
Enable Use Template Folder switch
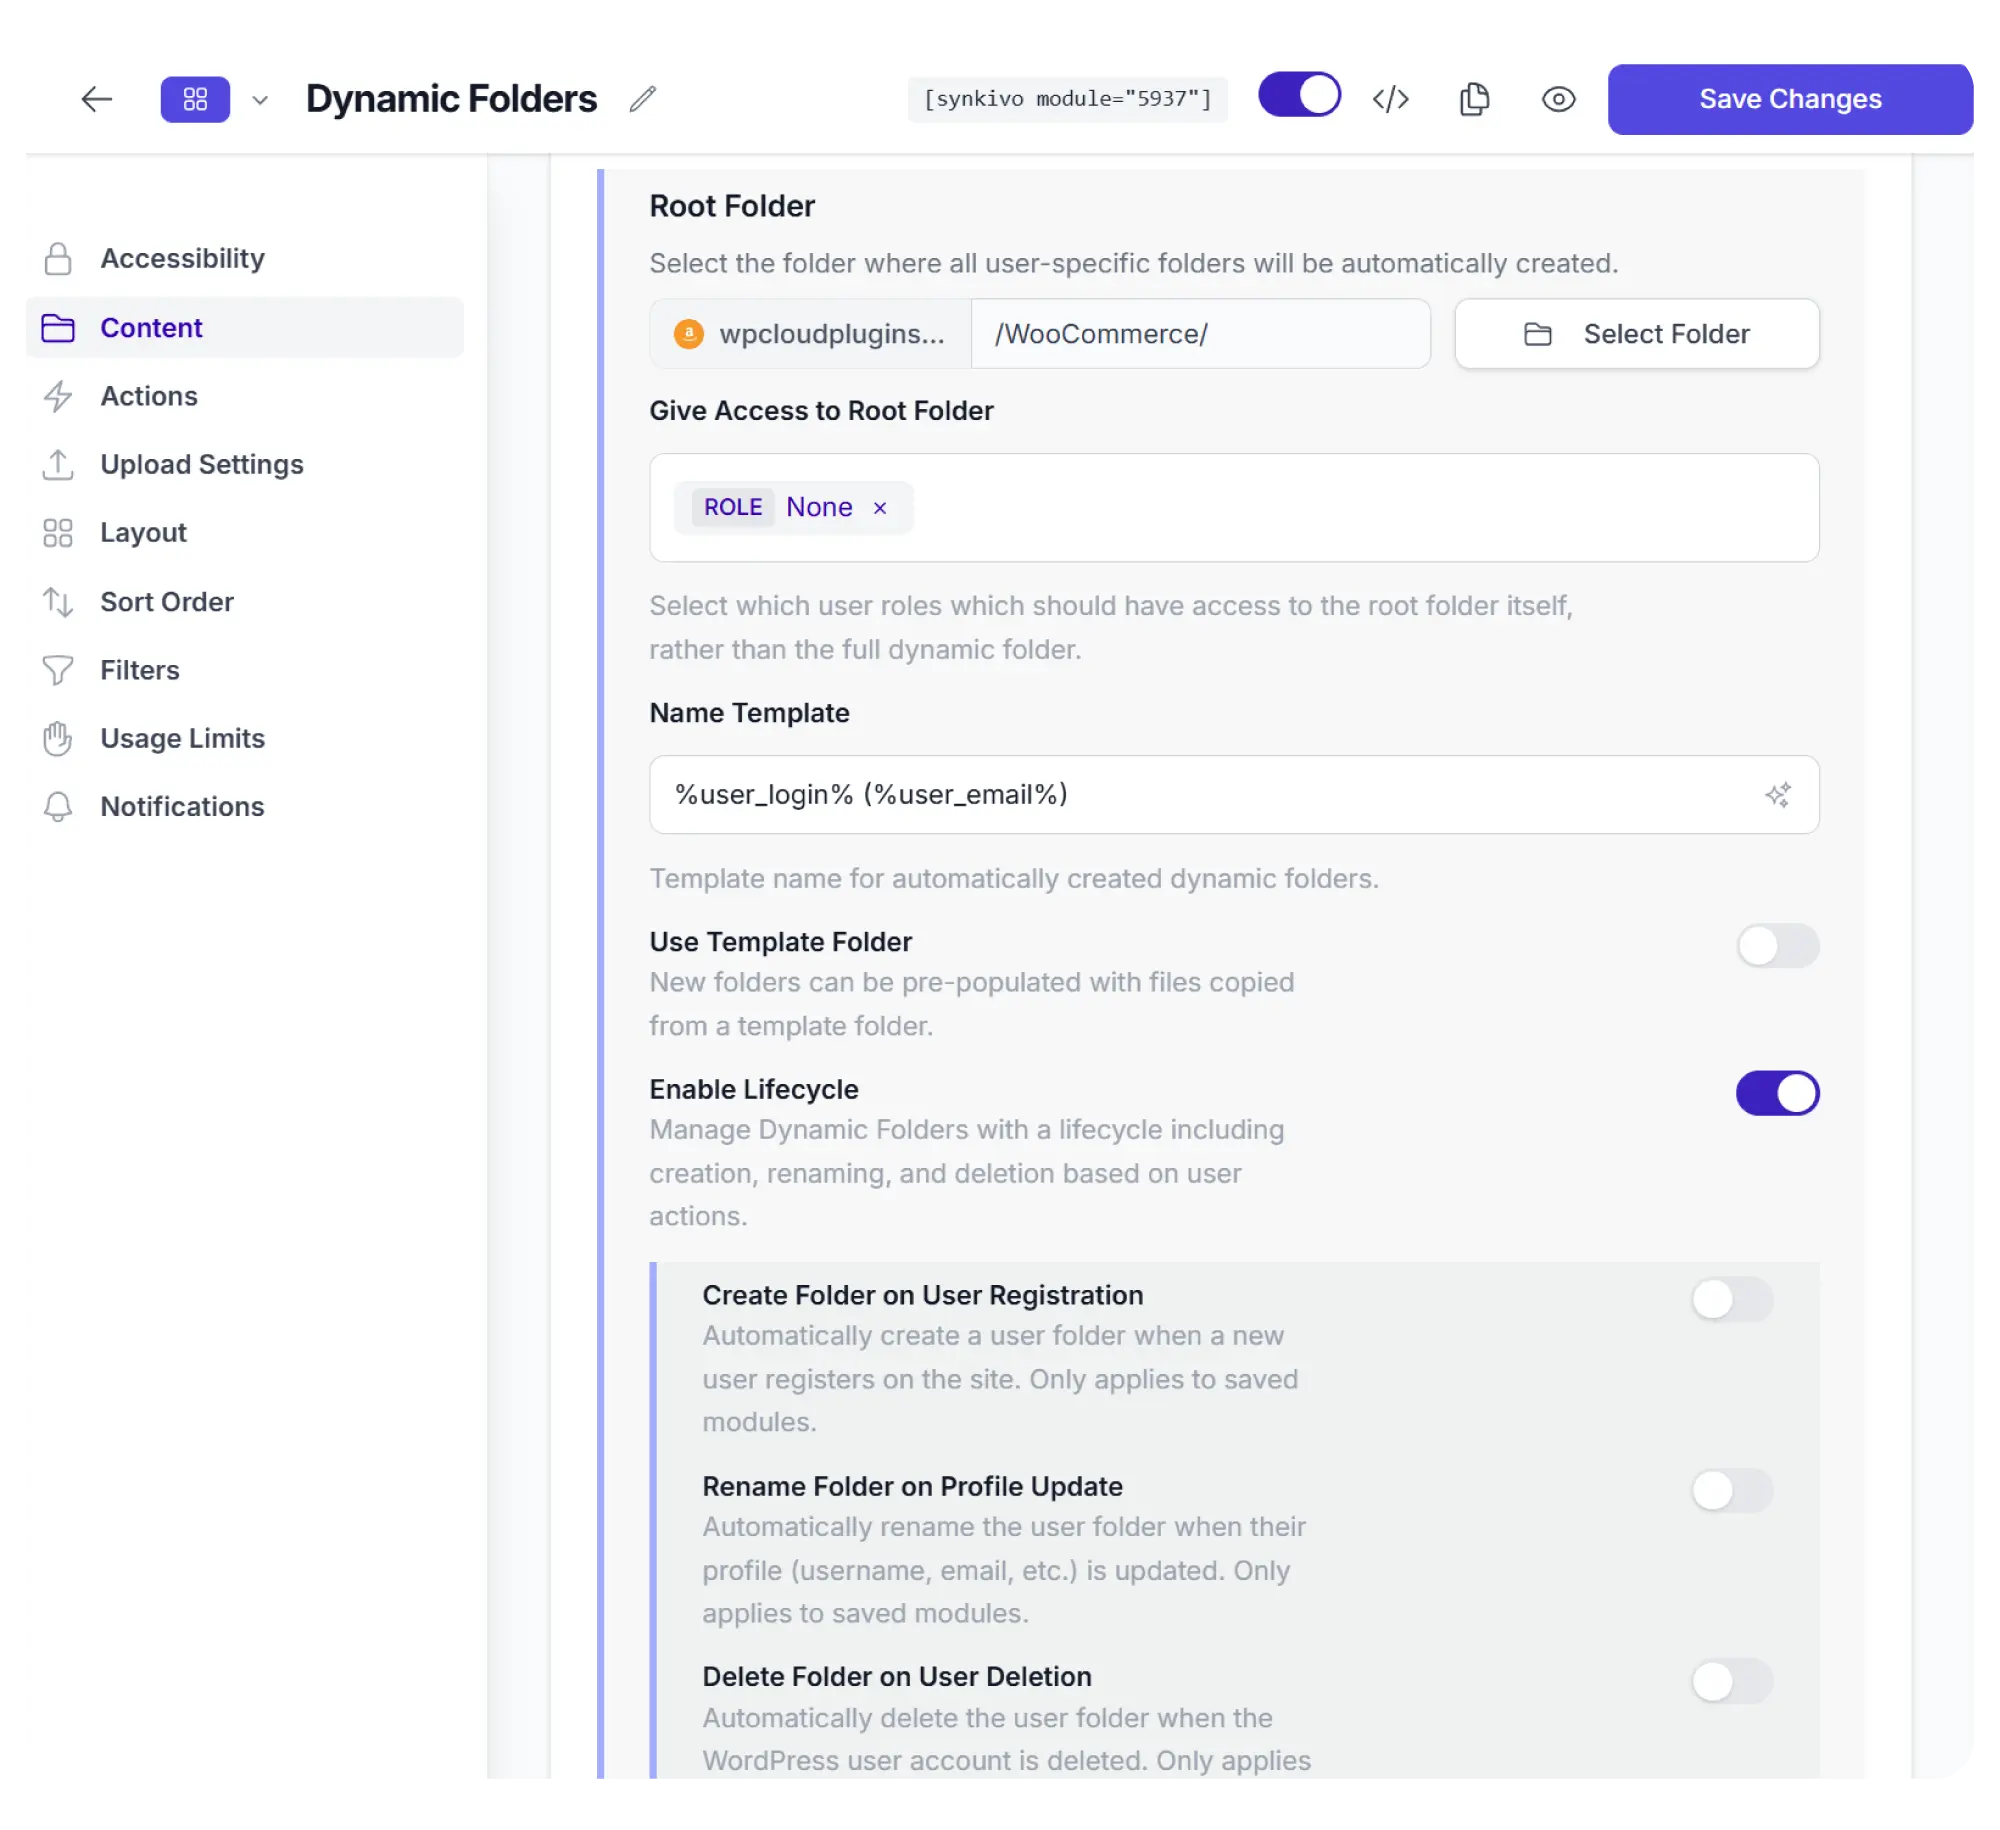(1778, 946)
